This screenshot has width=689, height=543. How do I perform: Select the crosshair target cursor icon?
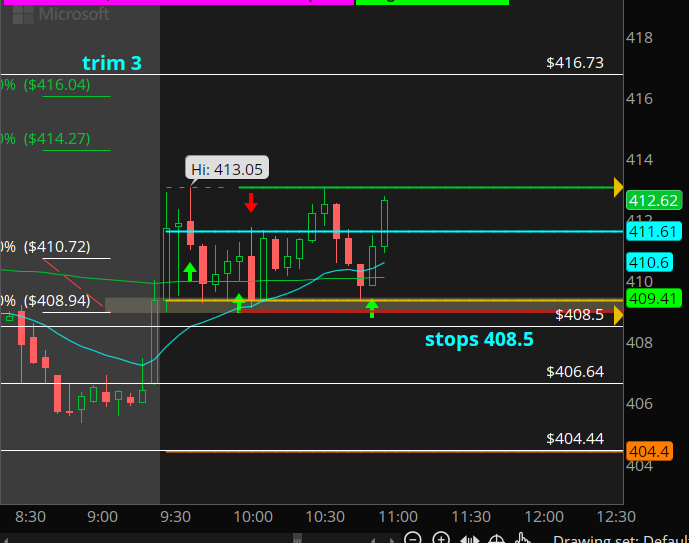(x=496, y=539)
